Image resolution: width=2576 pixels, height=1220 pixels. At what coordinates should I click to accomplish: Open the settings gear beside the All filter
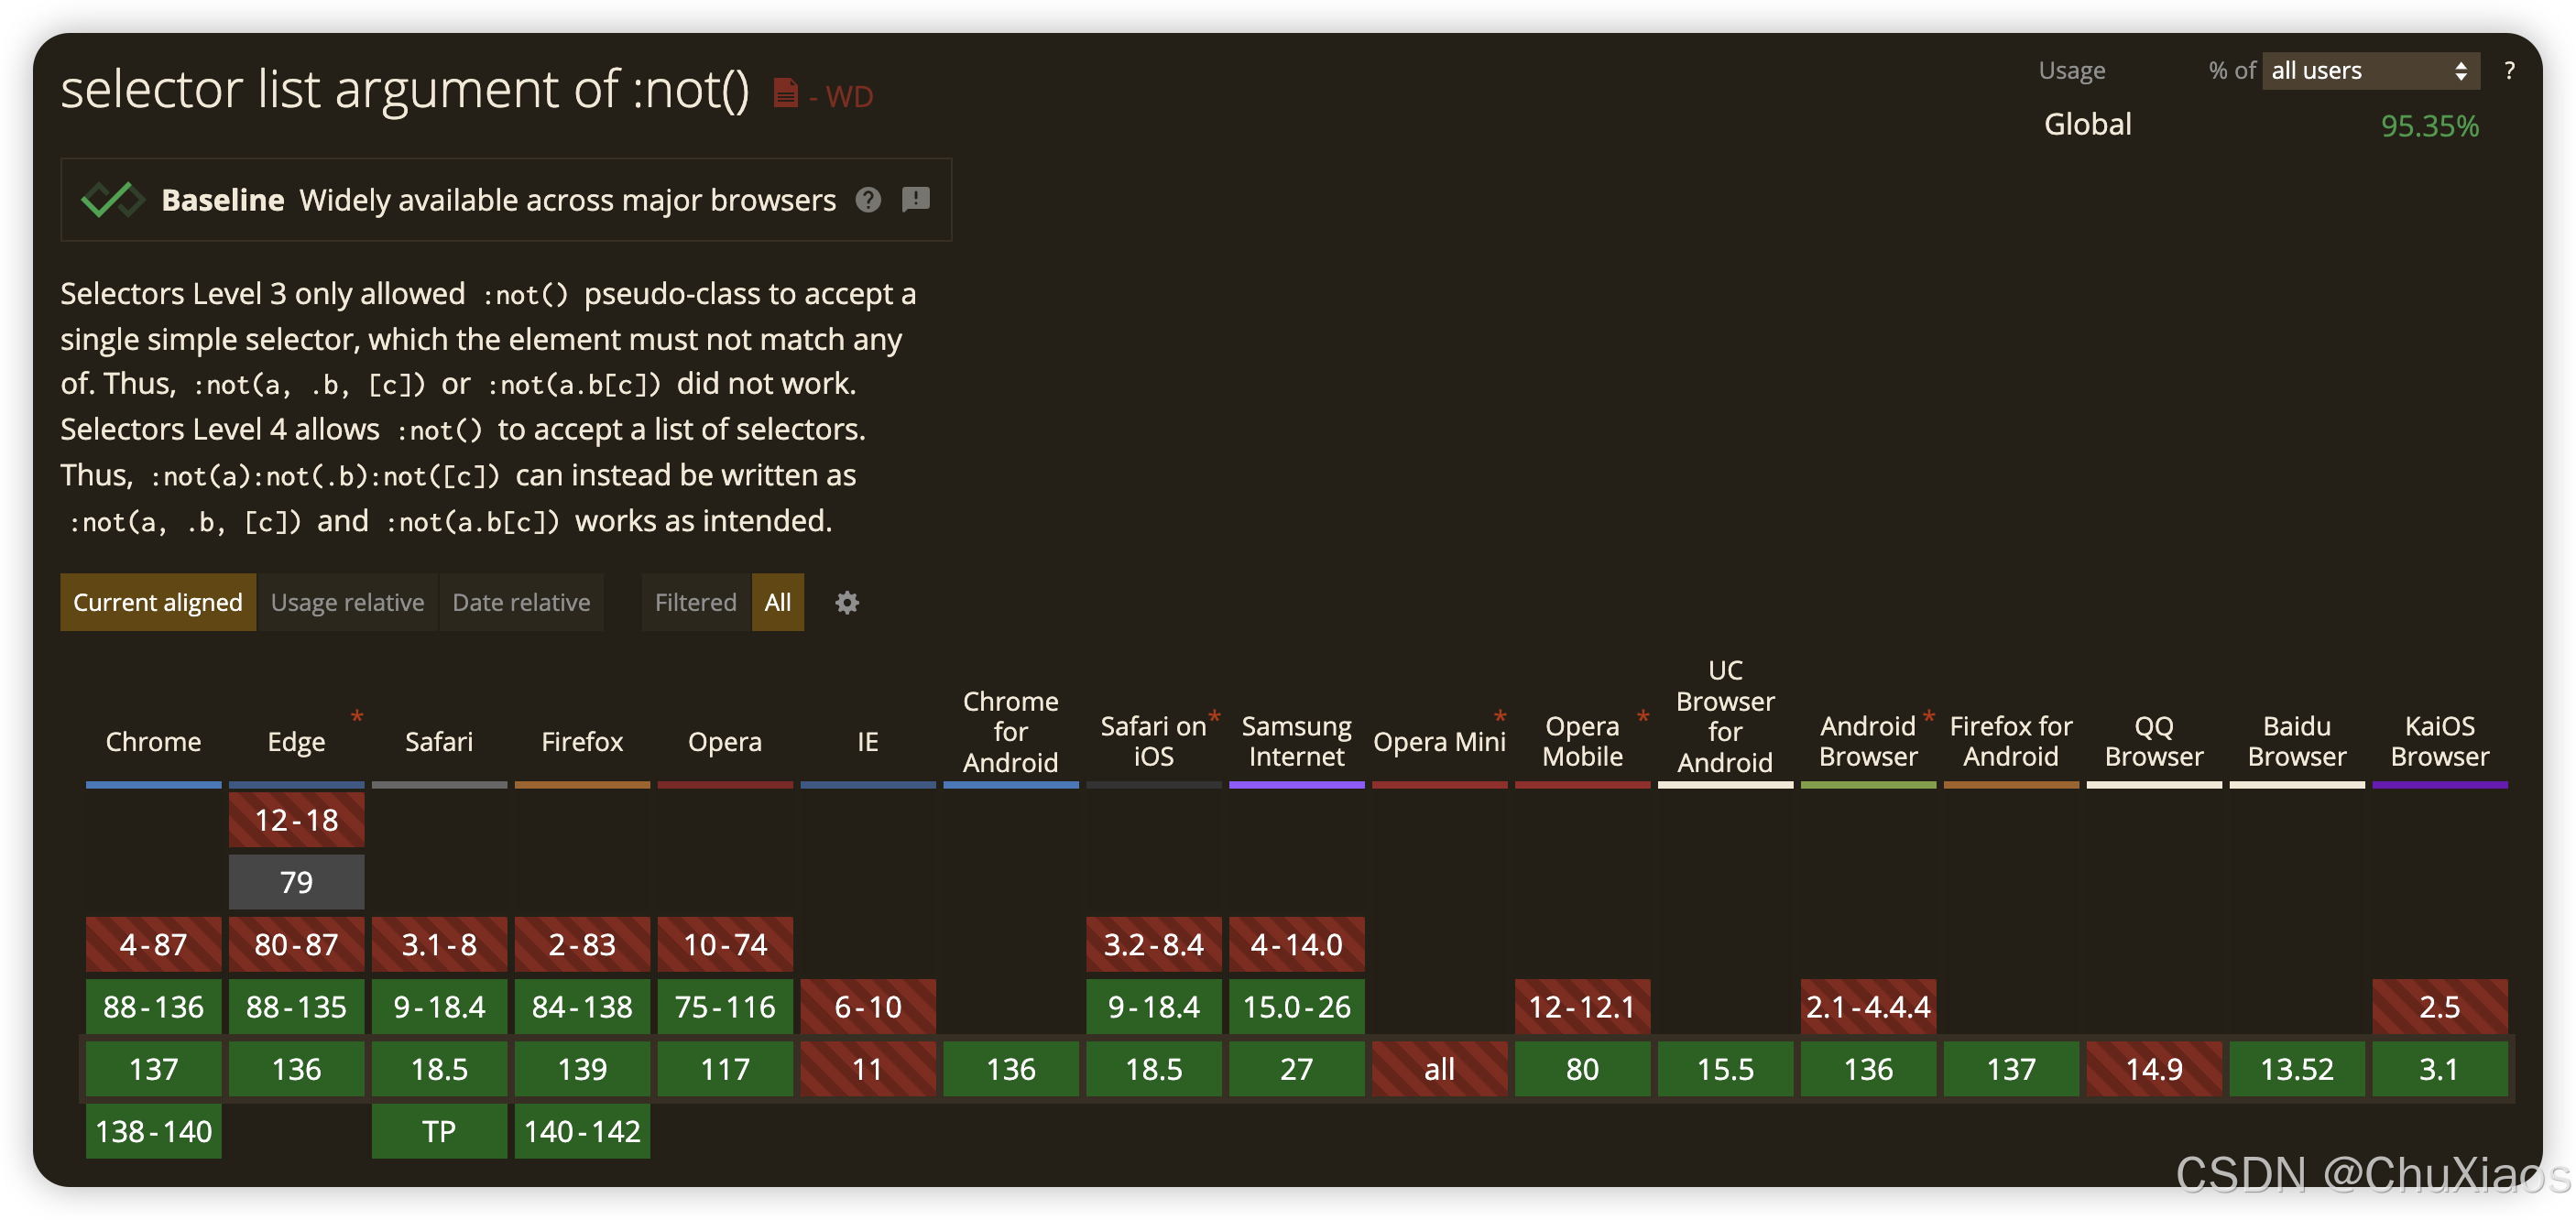point(846,602)
